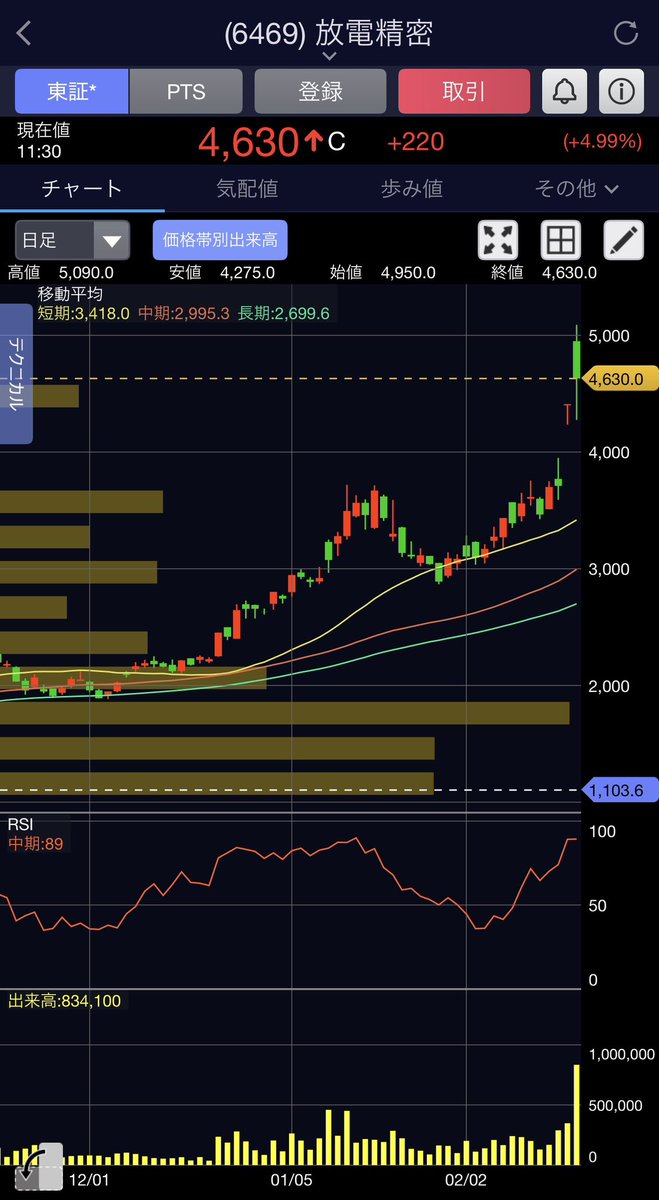Tap the (+4.99%) percent change
This screenshot has height=1200, width=659.
point(602,142)
